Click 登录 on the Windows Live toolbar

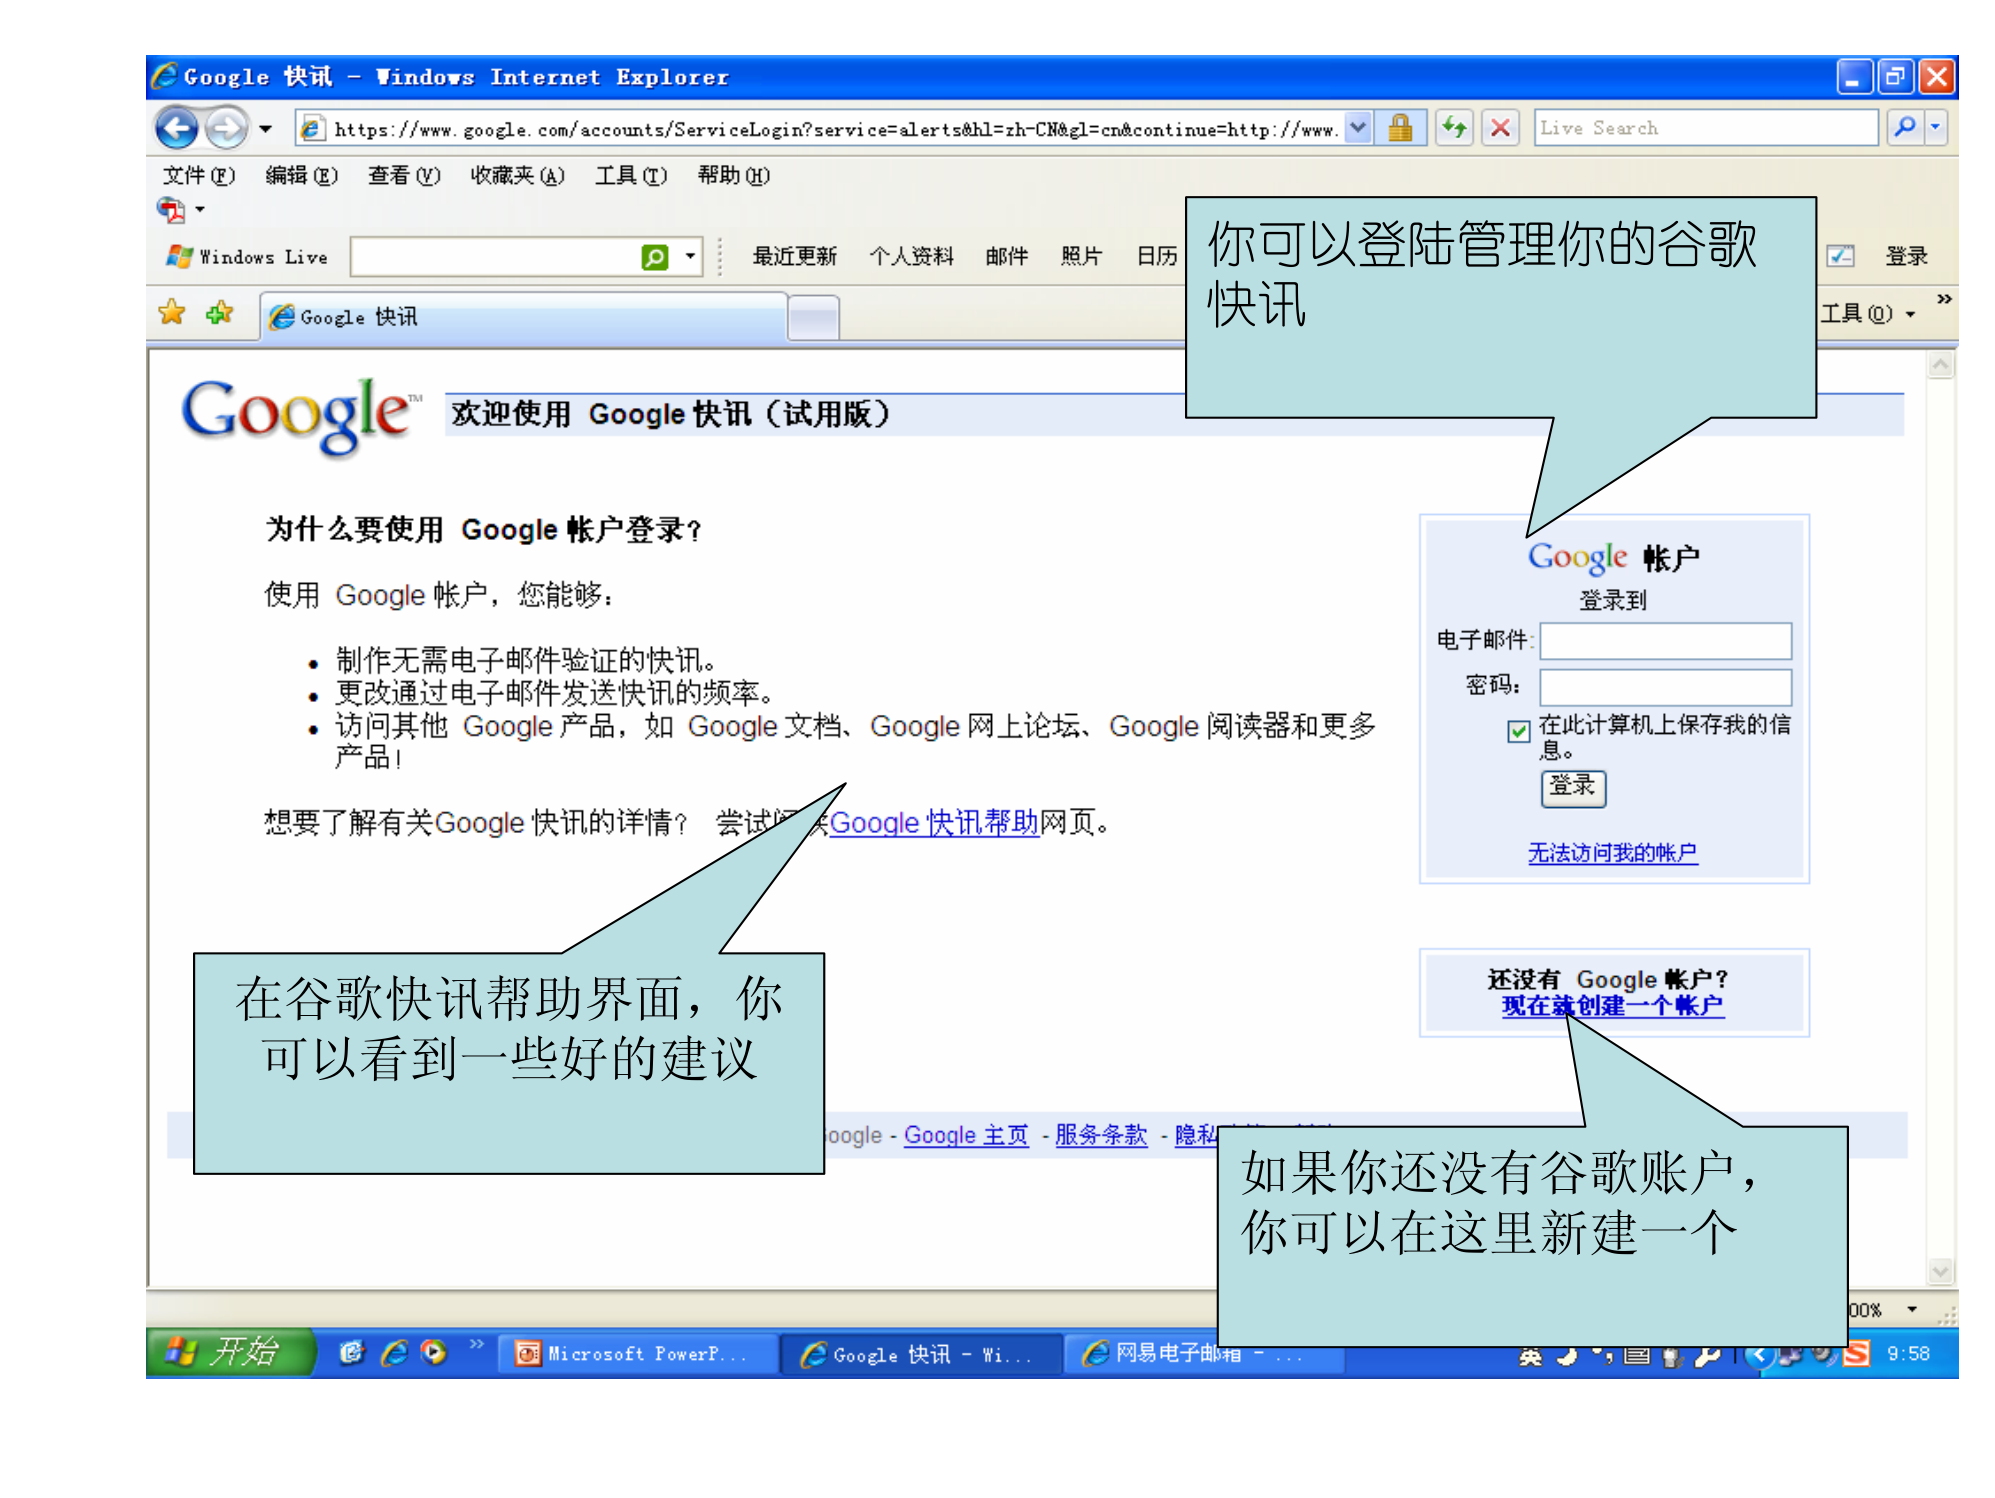[x=1906, y=257]
